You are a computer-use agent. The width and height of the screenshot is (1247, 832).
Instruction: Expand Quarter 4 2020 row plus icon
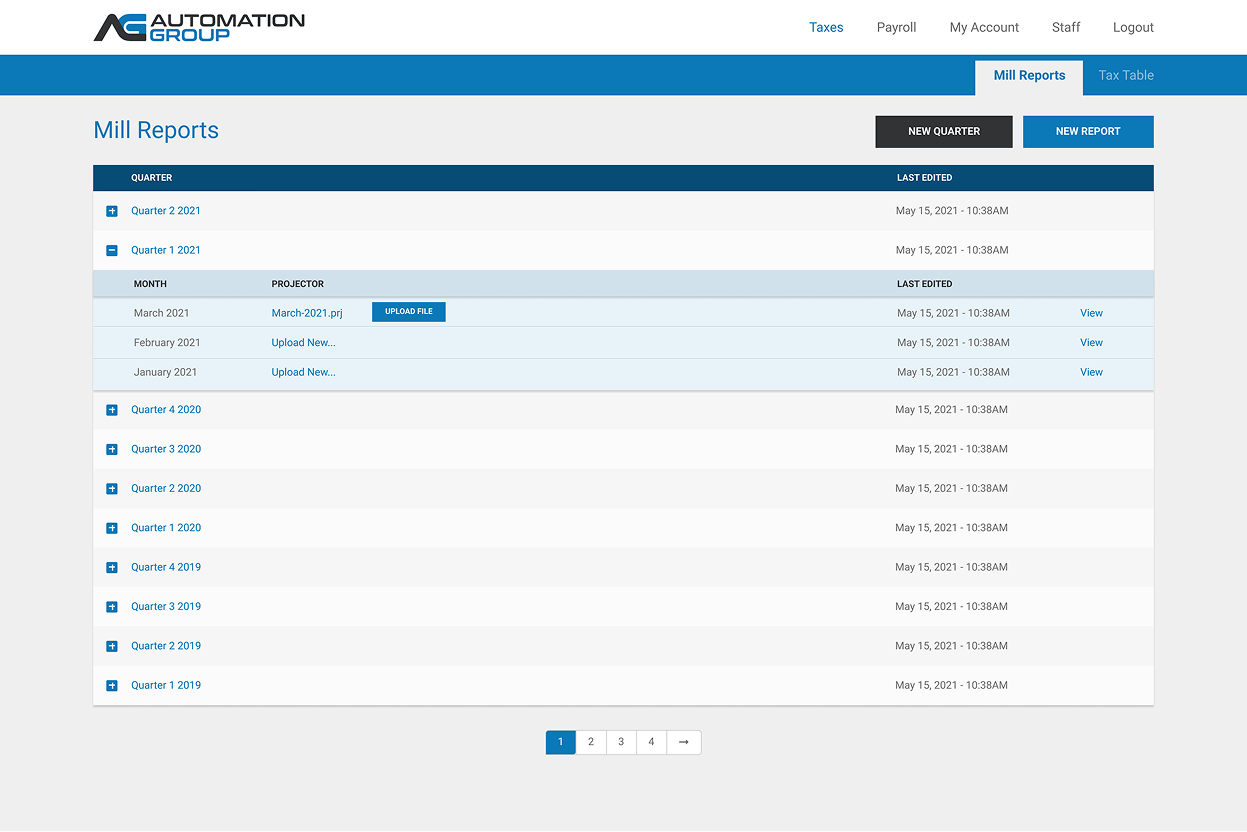point(112,410)
